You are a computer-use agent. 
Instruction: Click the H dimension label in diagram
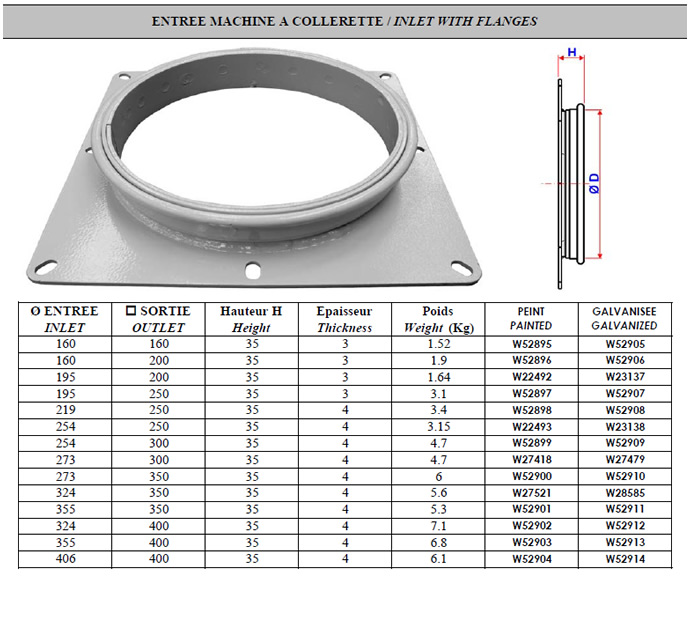pos(571,52)
